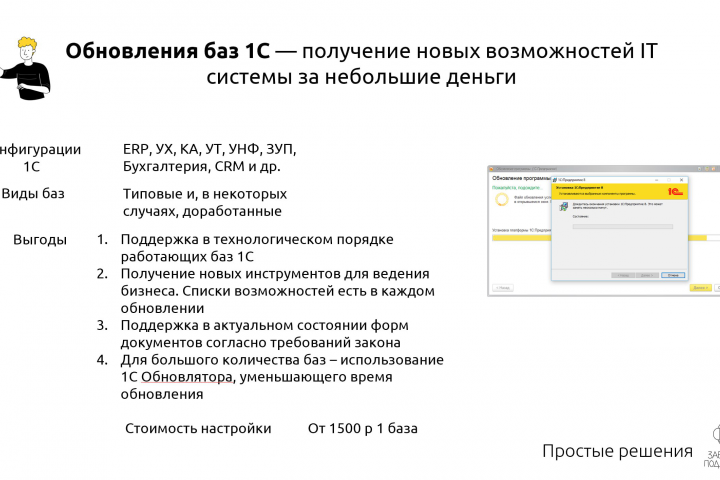720x480 pixels.
Task: Click the 'Виды баз' label
Action: (x=33, y=194)
